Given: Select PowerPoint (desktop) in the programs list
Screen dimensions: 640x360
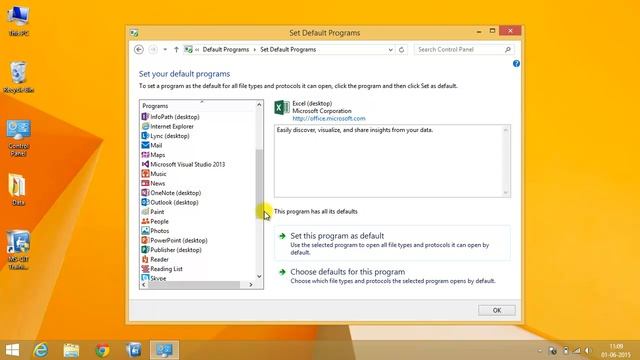Looking at the screenshot, I should (x=174, y=240).
